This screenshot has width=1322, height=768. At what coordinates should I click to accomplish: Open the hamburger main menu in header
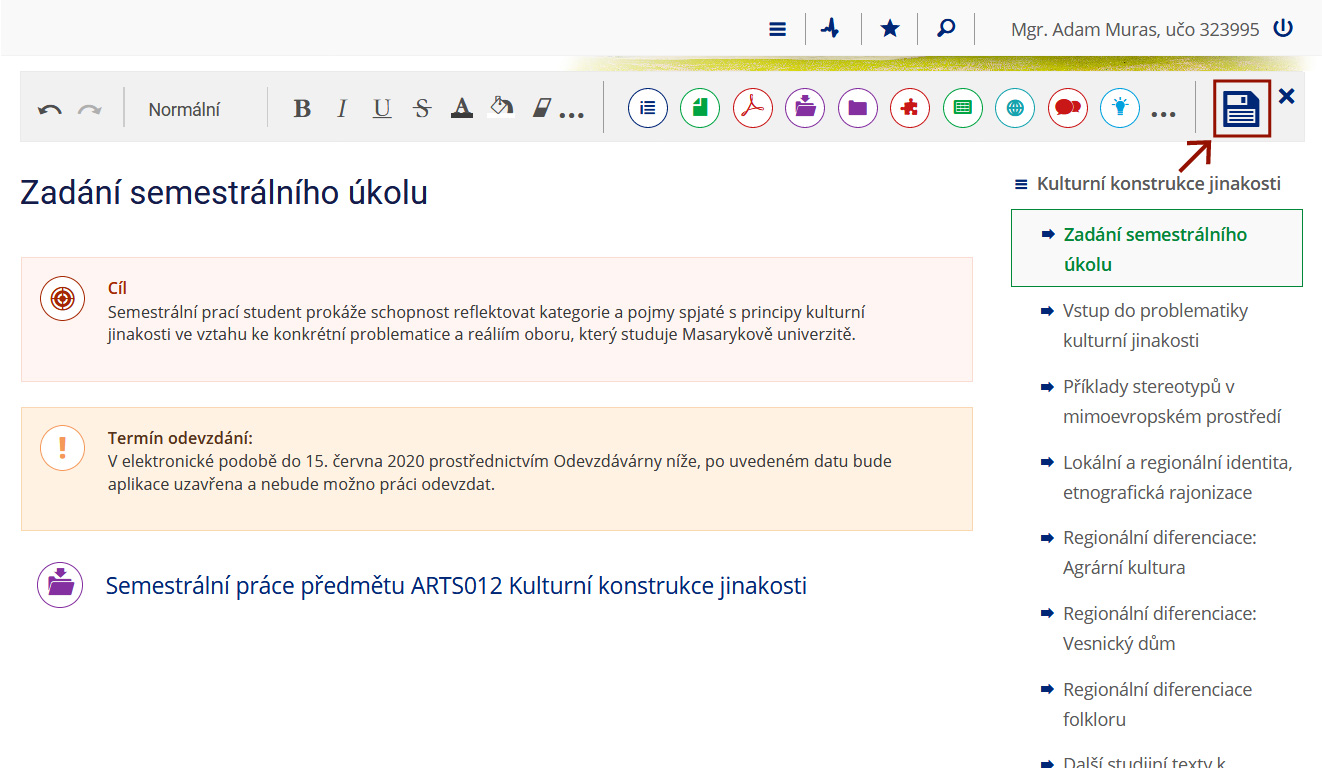(778, 29)
